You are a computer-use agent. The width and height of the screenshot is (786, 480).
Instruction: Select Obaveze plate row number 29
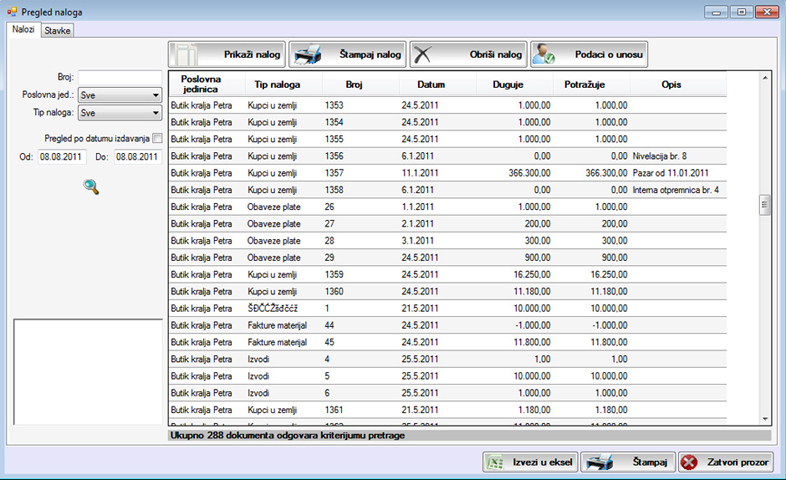pyautogui.click(x=448, y=258)
